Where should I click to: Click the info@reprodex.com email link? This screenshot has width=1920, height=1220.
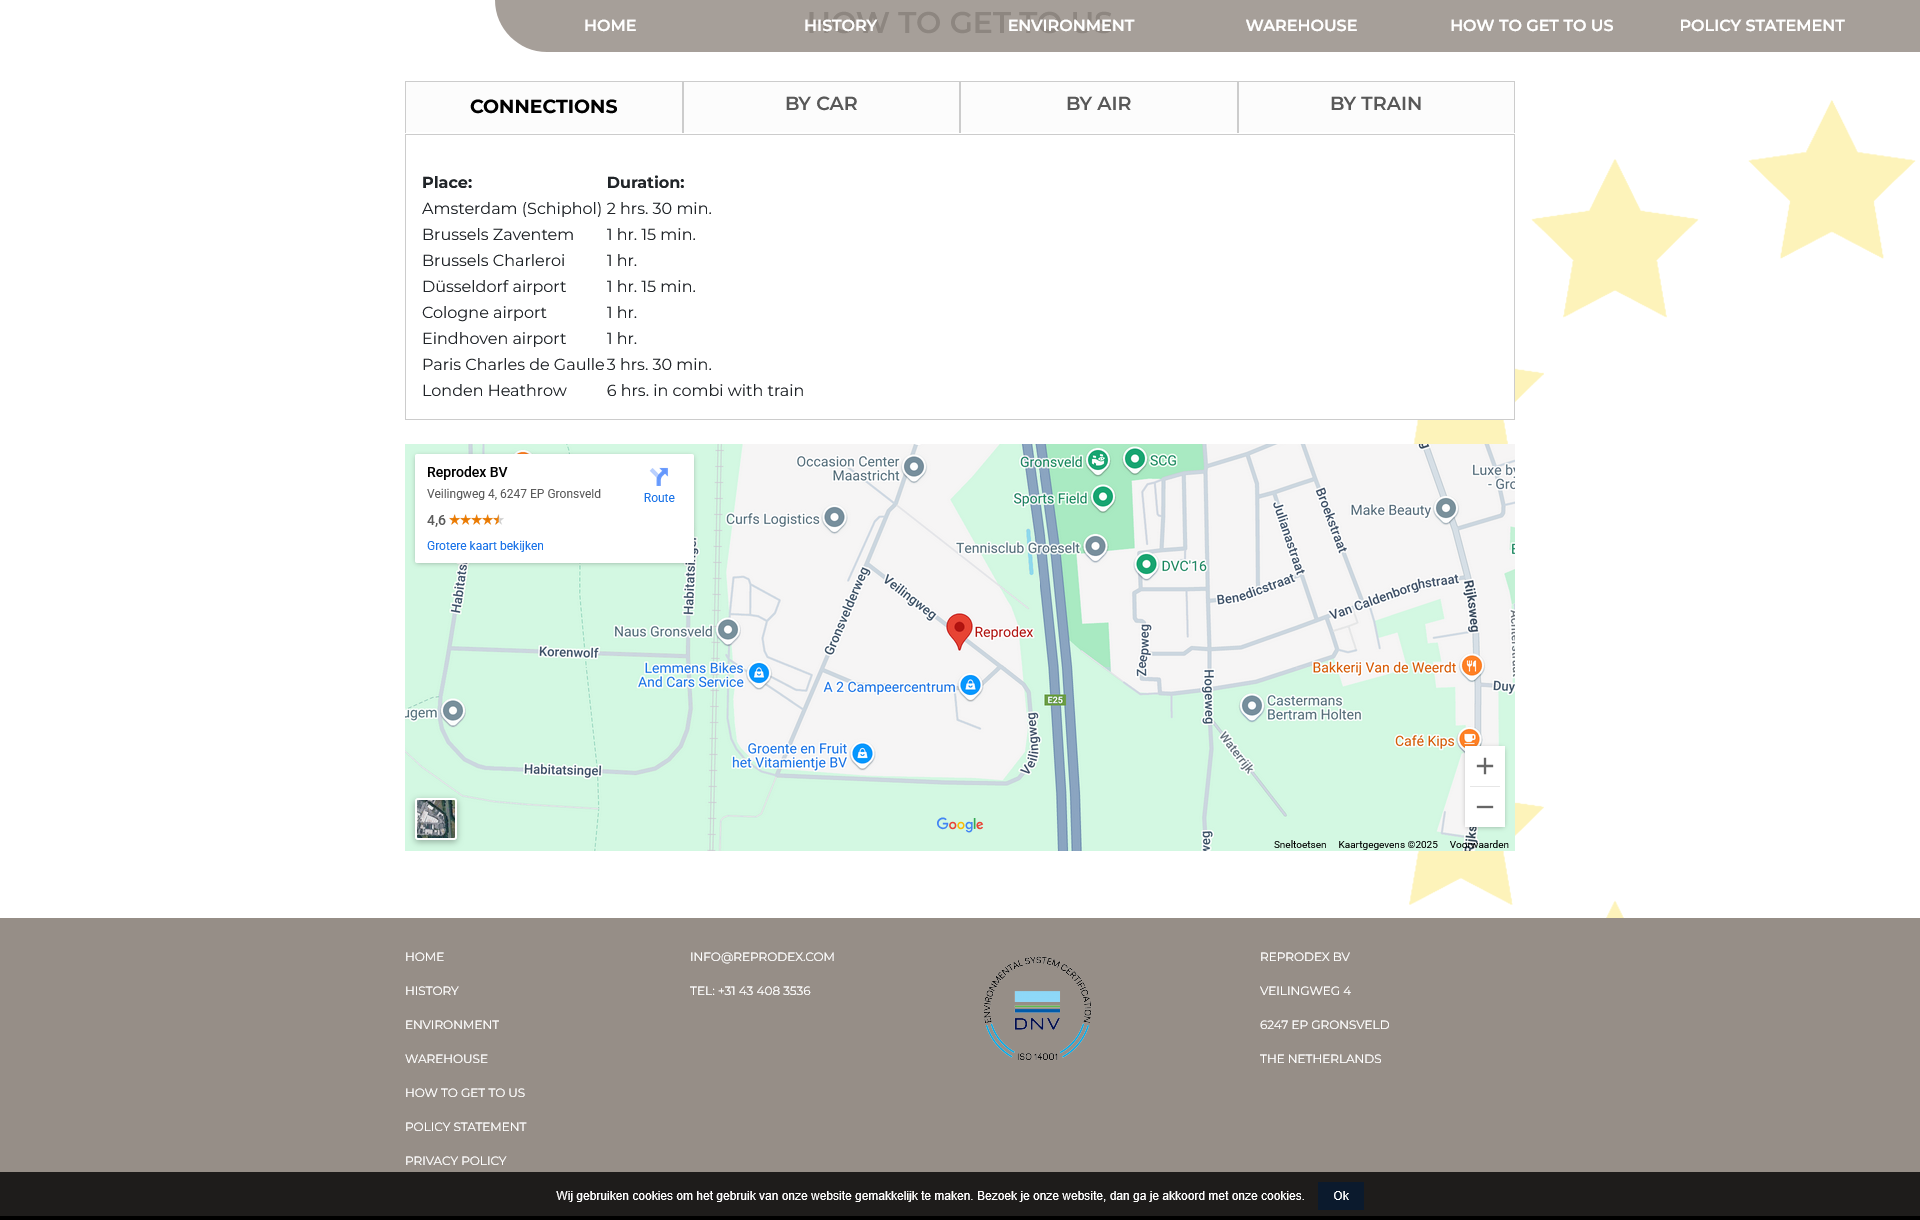point(762,957)
